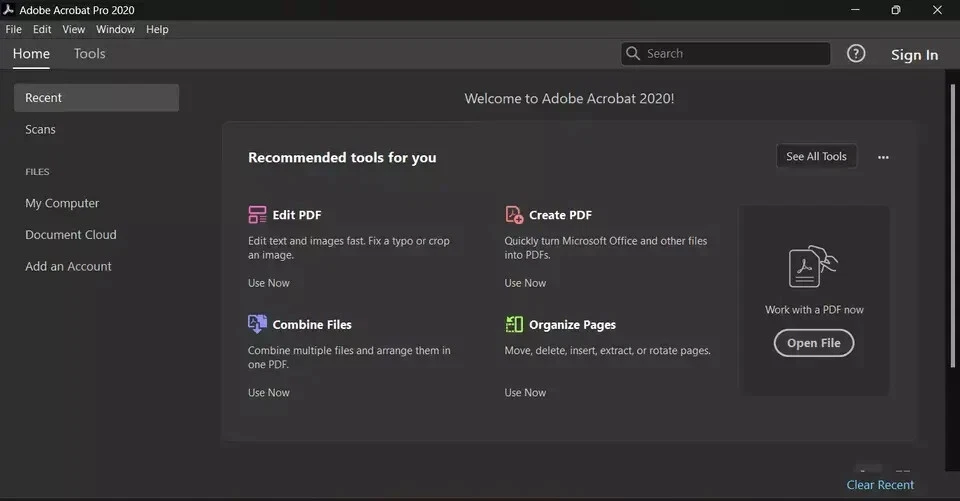
Task: Click the Combine Files tool icon
Action: (257, 324)
